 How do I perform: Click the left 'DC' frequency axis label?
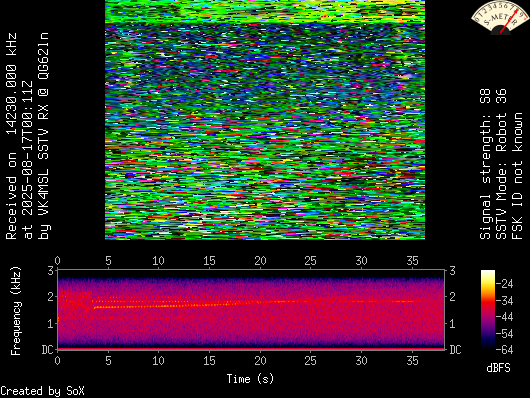pos(48,349)
